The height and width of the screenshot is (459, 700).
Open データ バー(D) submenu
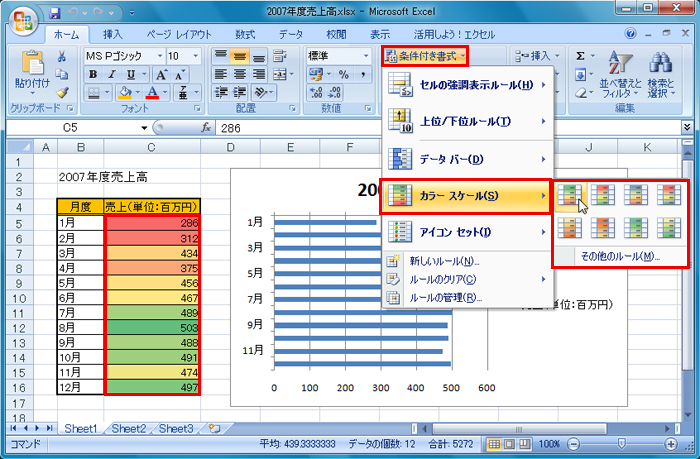click(x=467, y=159)
